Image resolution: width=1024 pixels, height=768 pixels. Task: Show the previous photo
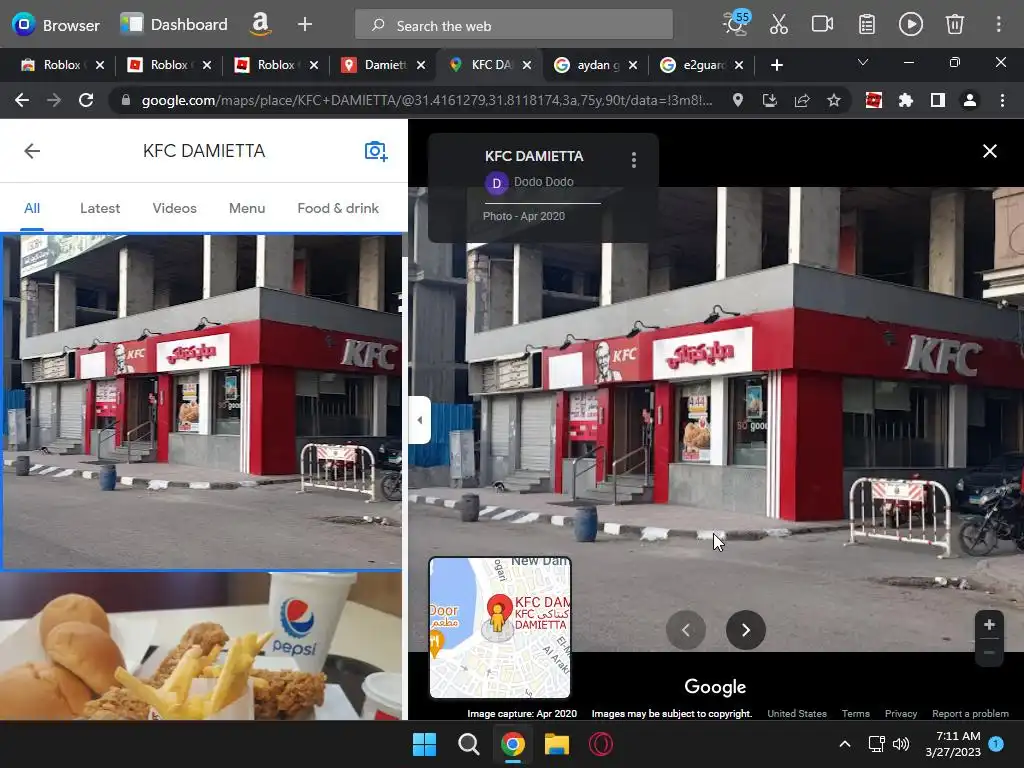(686, 630)
